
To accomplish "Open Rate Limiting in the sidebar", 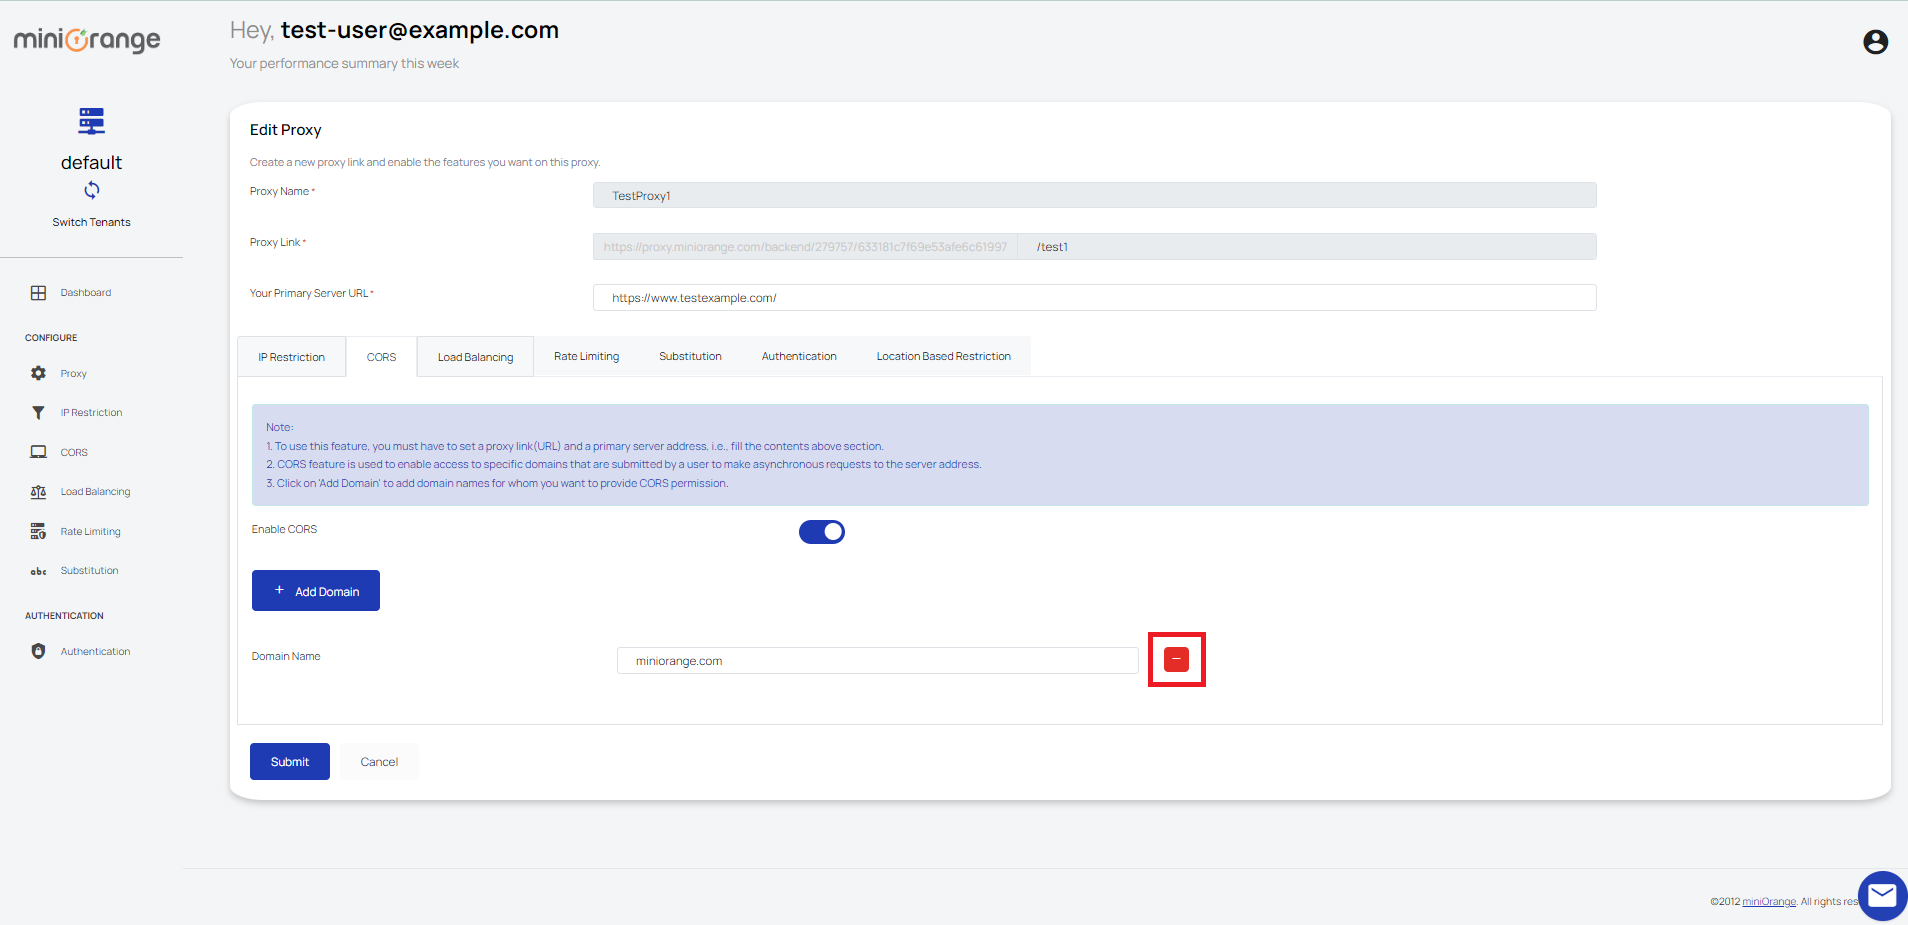I will pyautogui.click(x=90, y=532).
